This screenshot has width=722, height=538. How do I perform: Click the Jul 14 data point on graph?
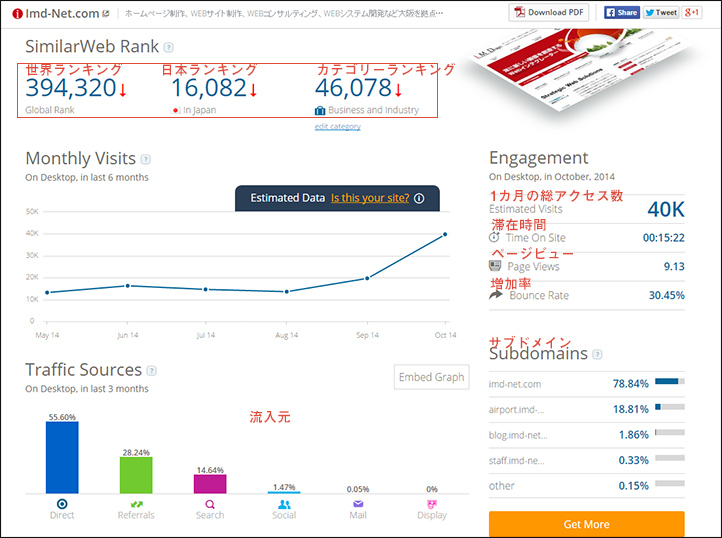[205, 289]
